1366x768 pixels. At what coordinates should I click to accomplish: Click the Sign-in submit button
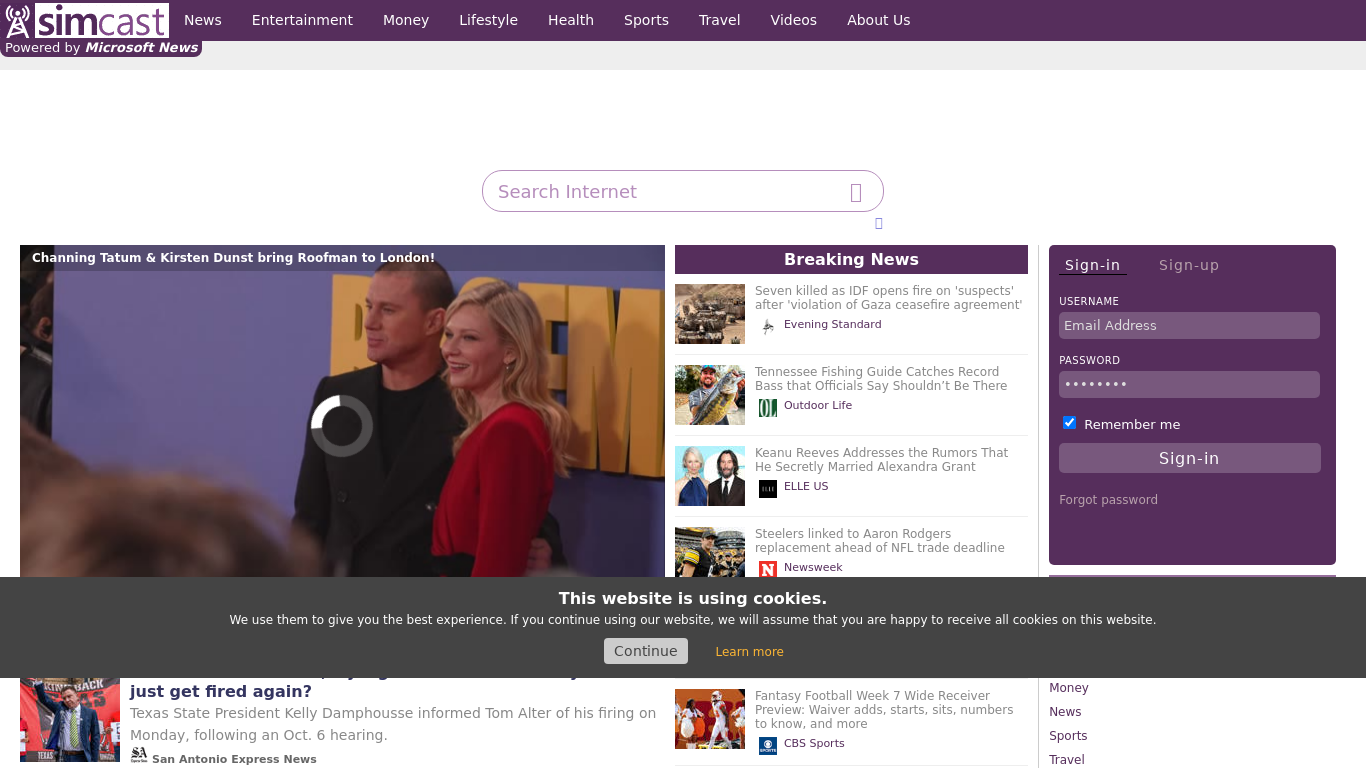click(1189, 458)
